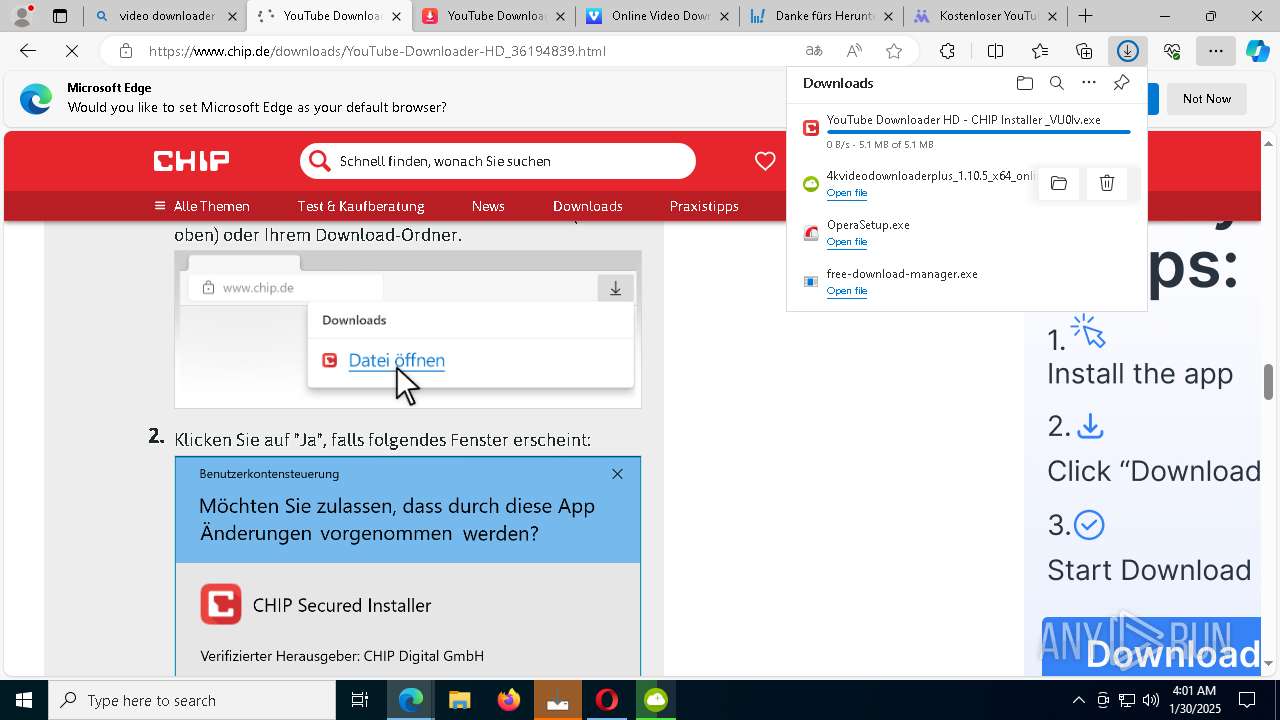The width and height of the screenshot is (1280, 720).
Task: Show 4kvideodownloaderplus file in folder
Action: (1059, 183)
